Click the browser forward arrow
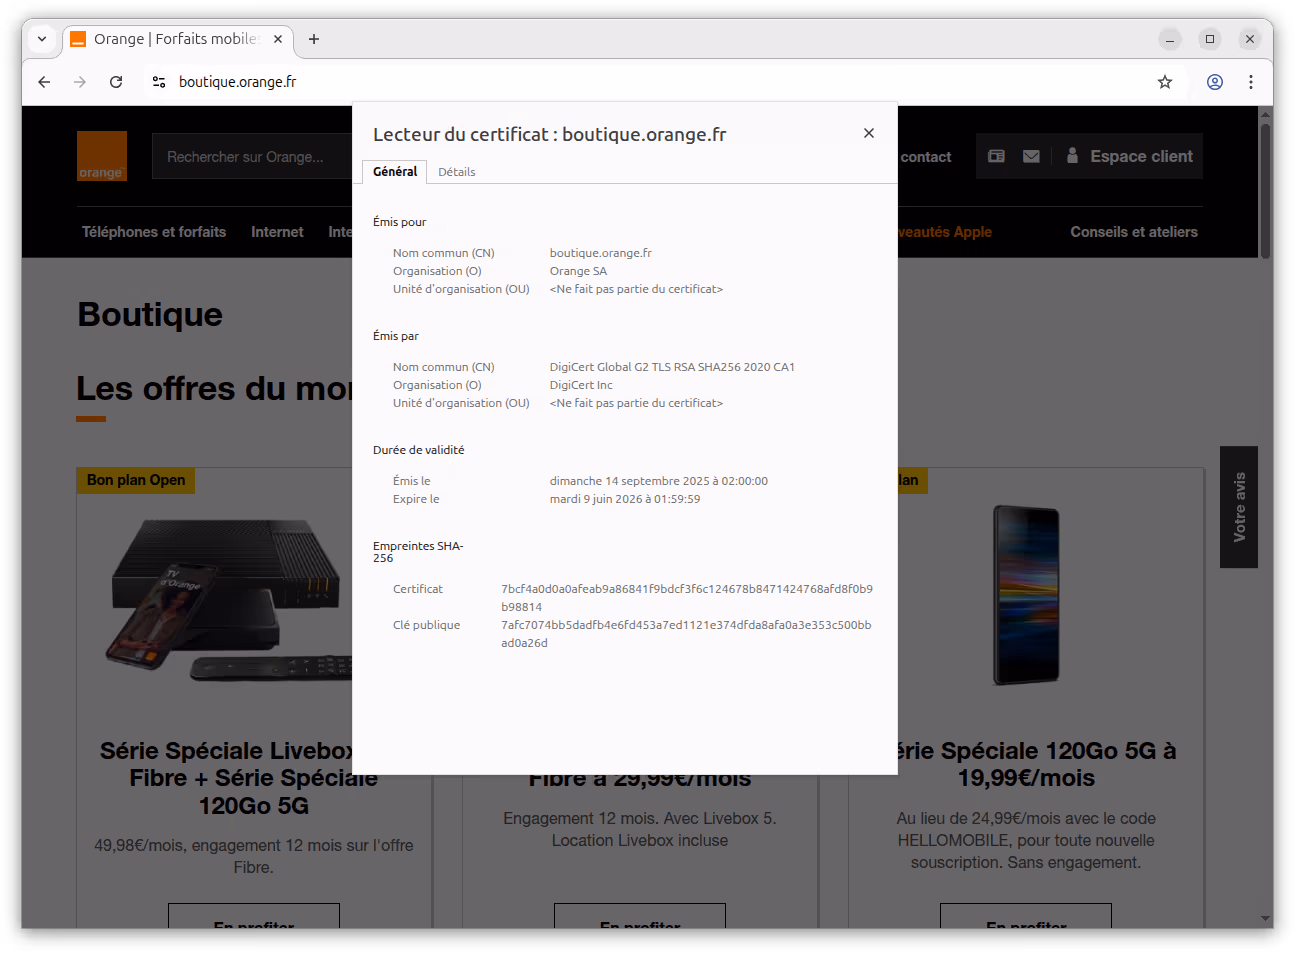This screenshot has width=1295, height=953. click(x=80, y=82)
